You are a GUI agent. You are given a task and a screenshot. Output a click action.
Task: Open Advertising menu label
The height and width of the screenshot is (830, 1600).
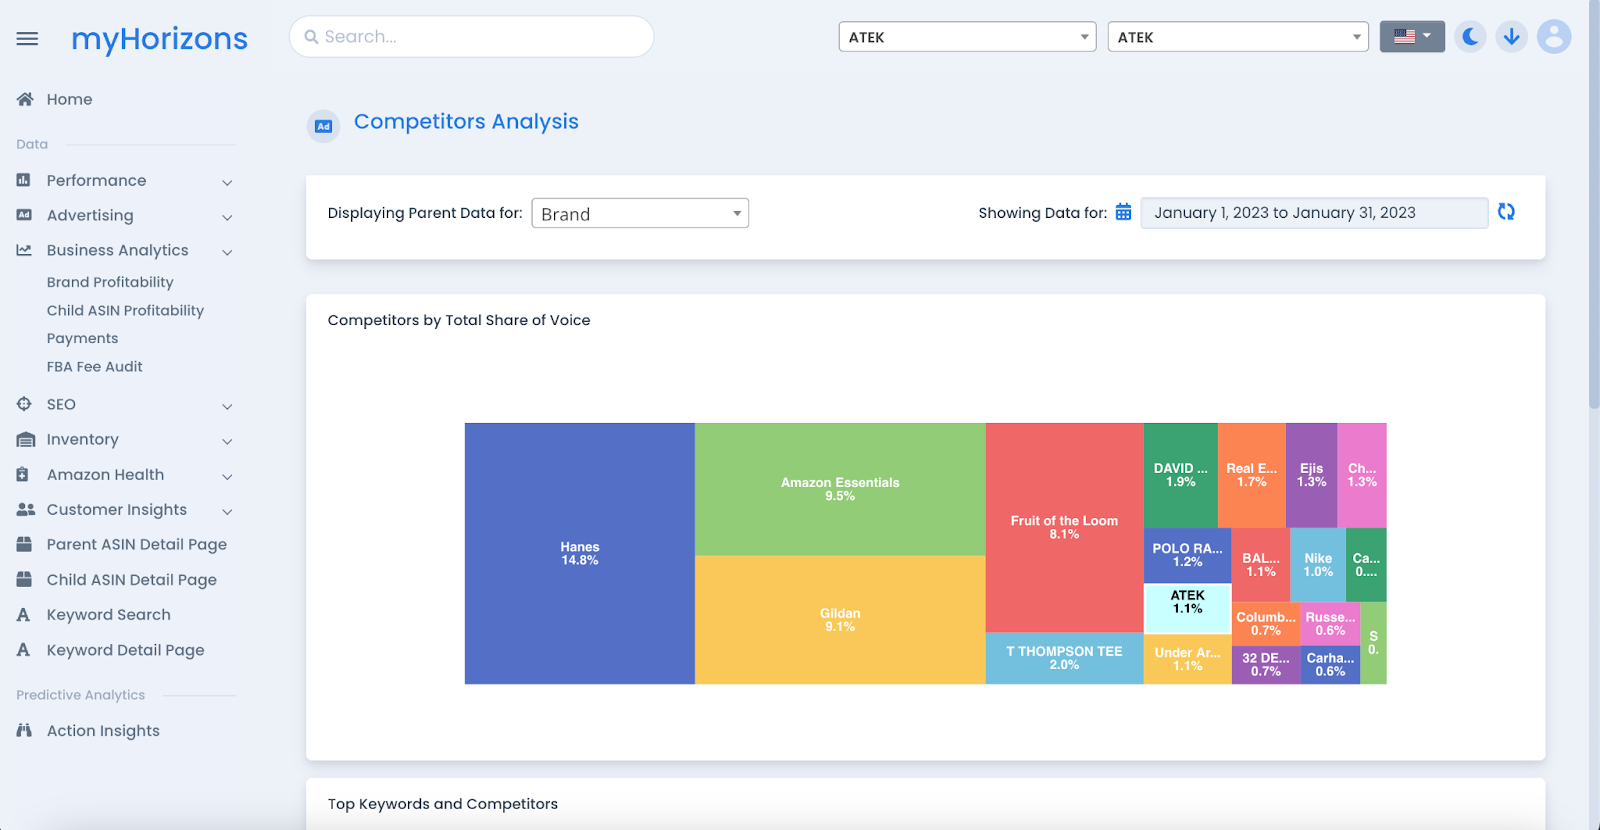pos(89,215)
